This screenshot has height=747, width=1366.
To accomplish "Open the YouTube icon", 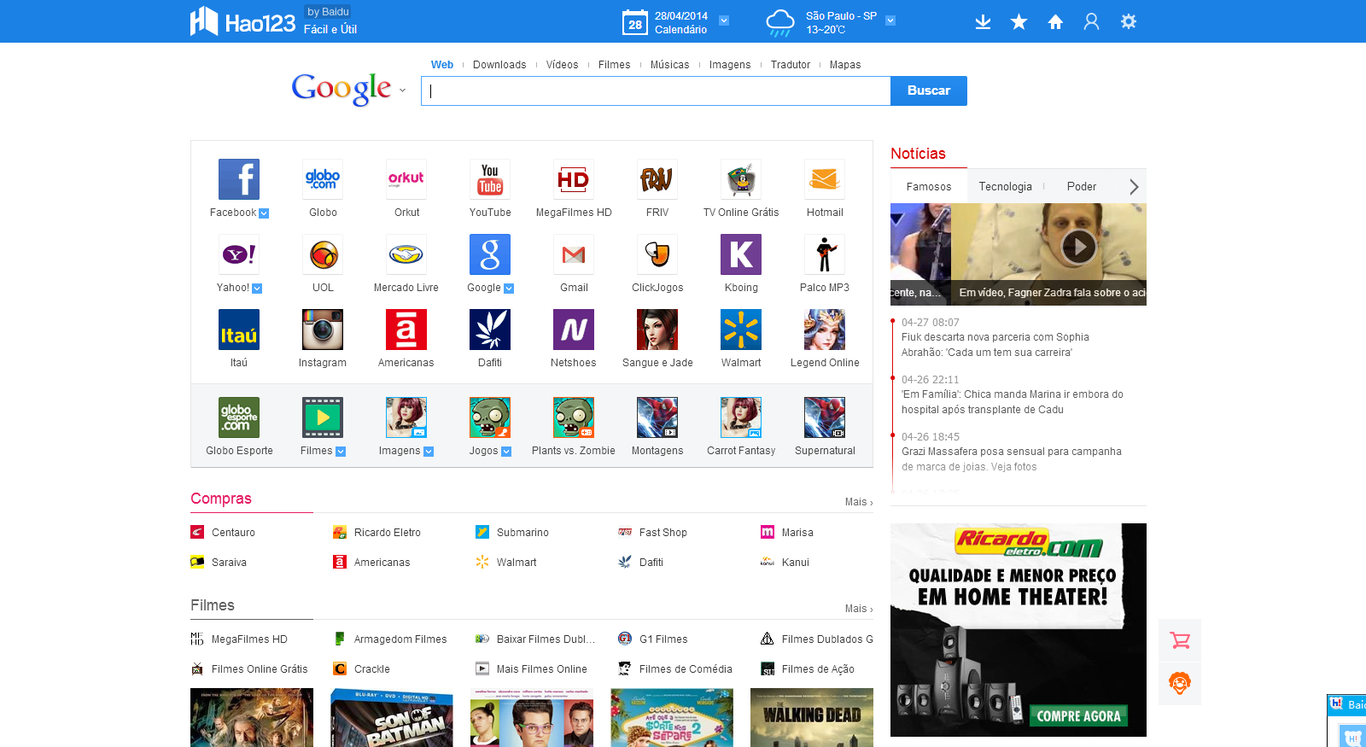I will tap(490, 179).
